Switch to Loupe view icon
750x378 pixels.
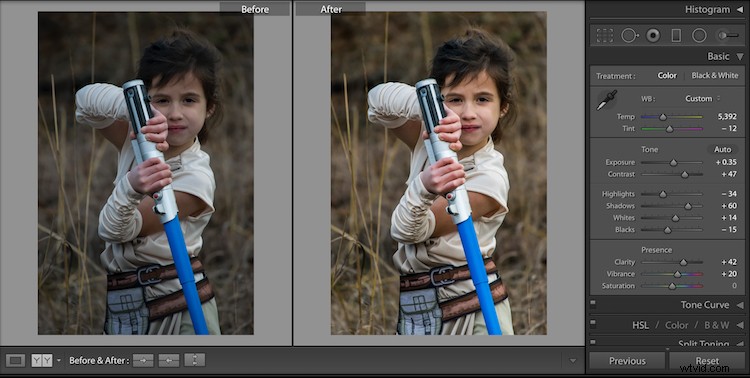pos(15,360)
